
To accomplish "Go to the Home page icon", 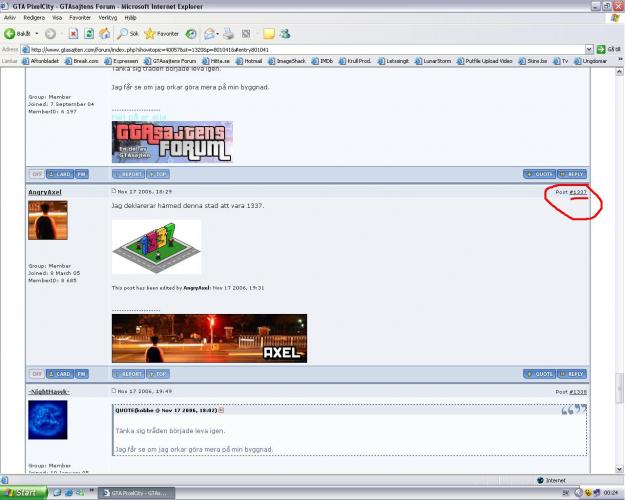I will pyautogui.click(x=104, y=34).
